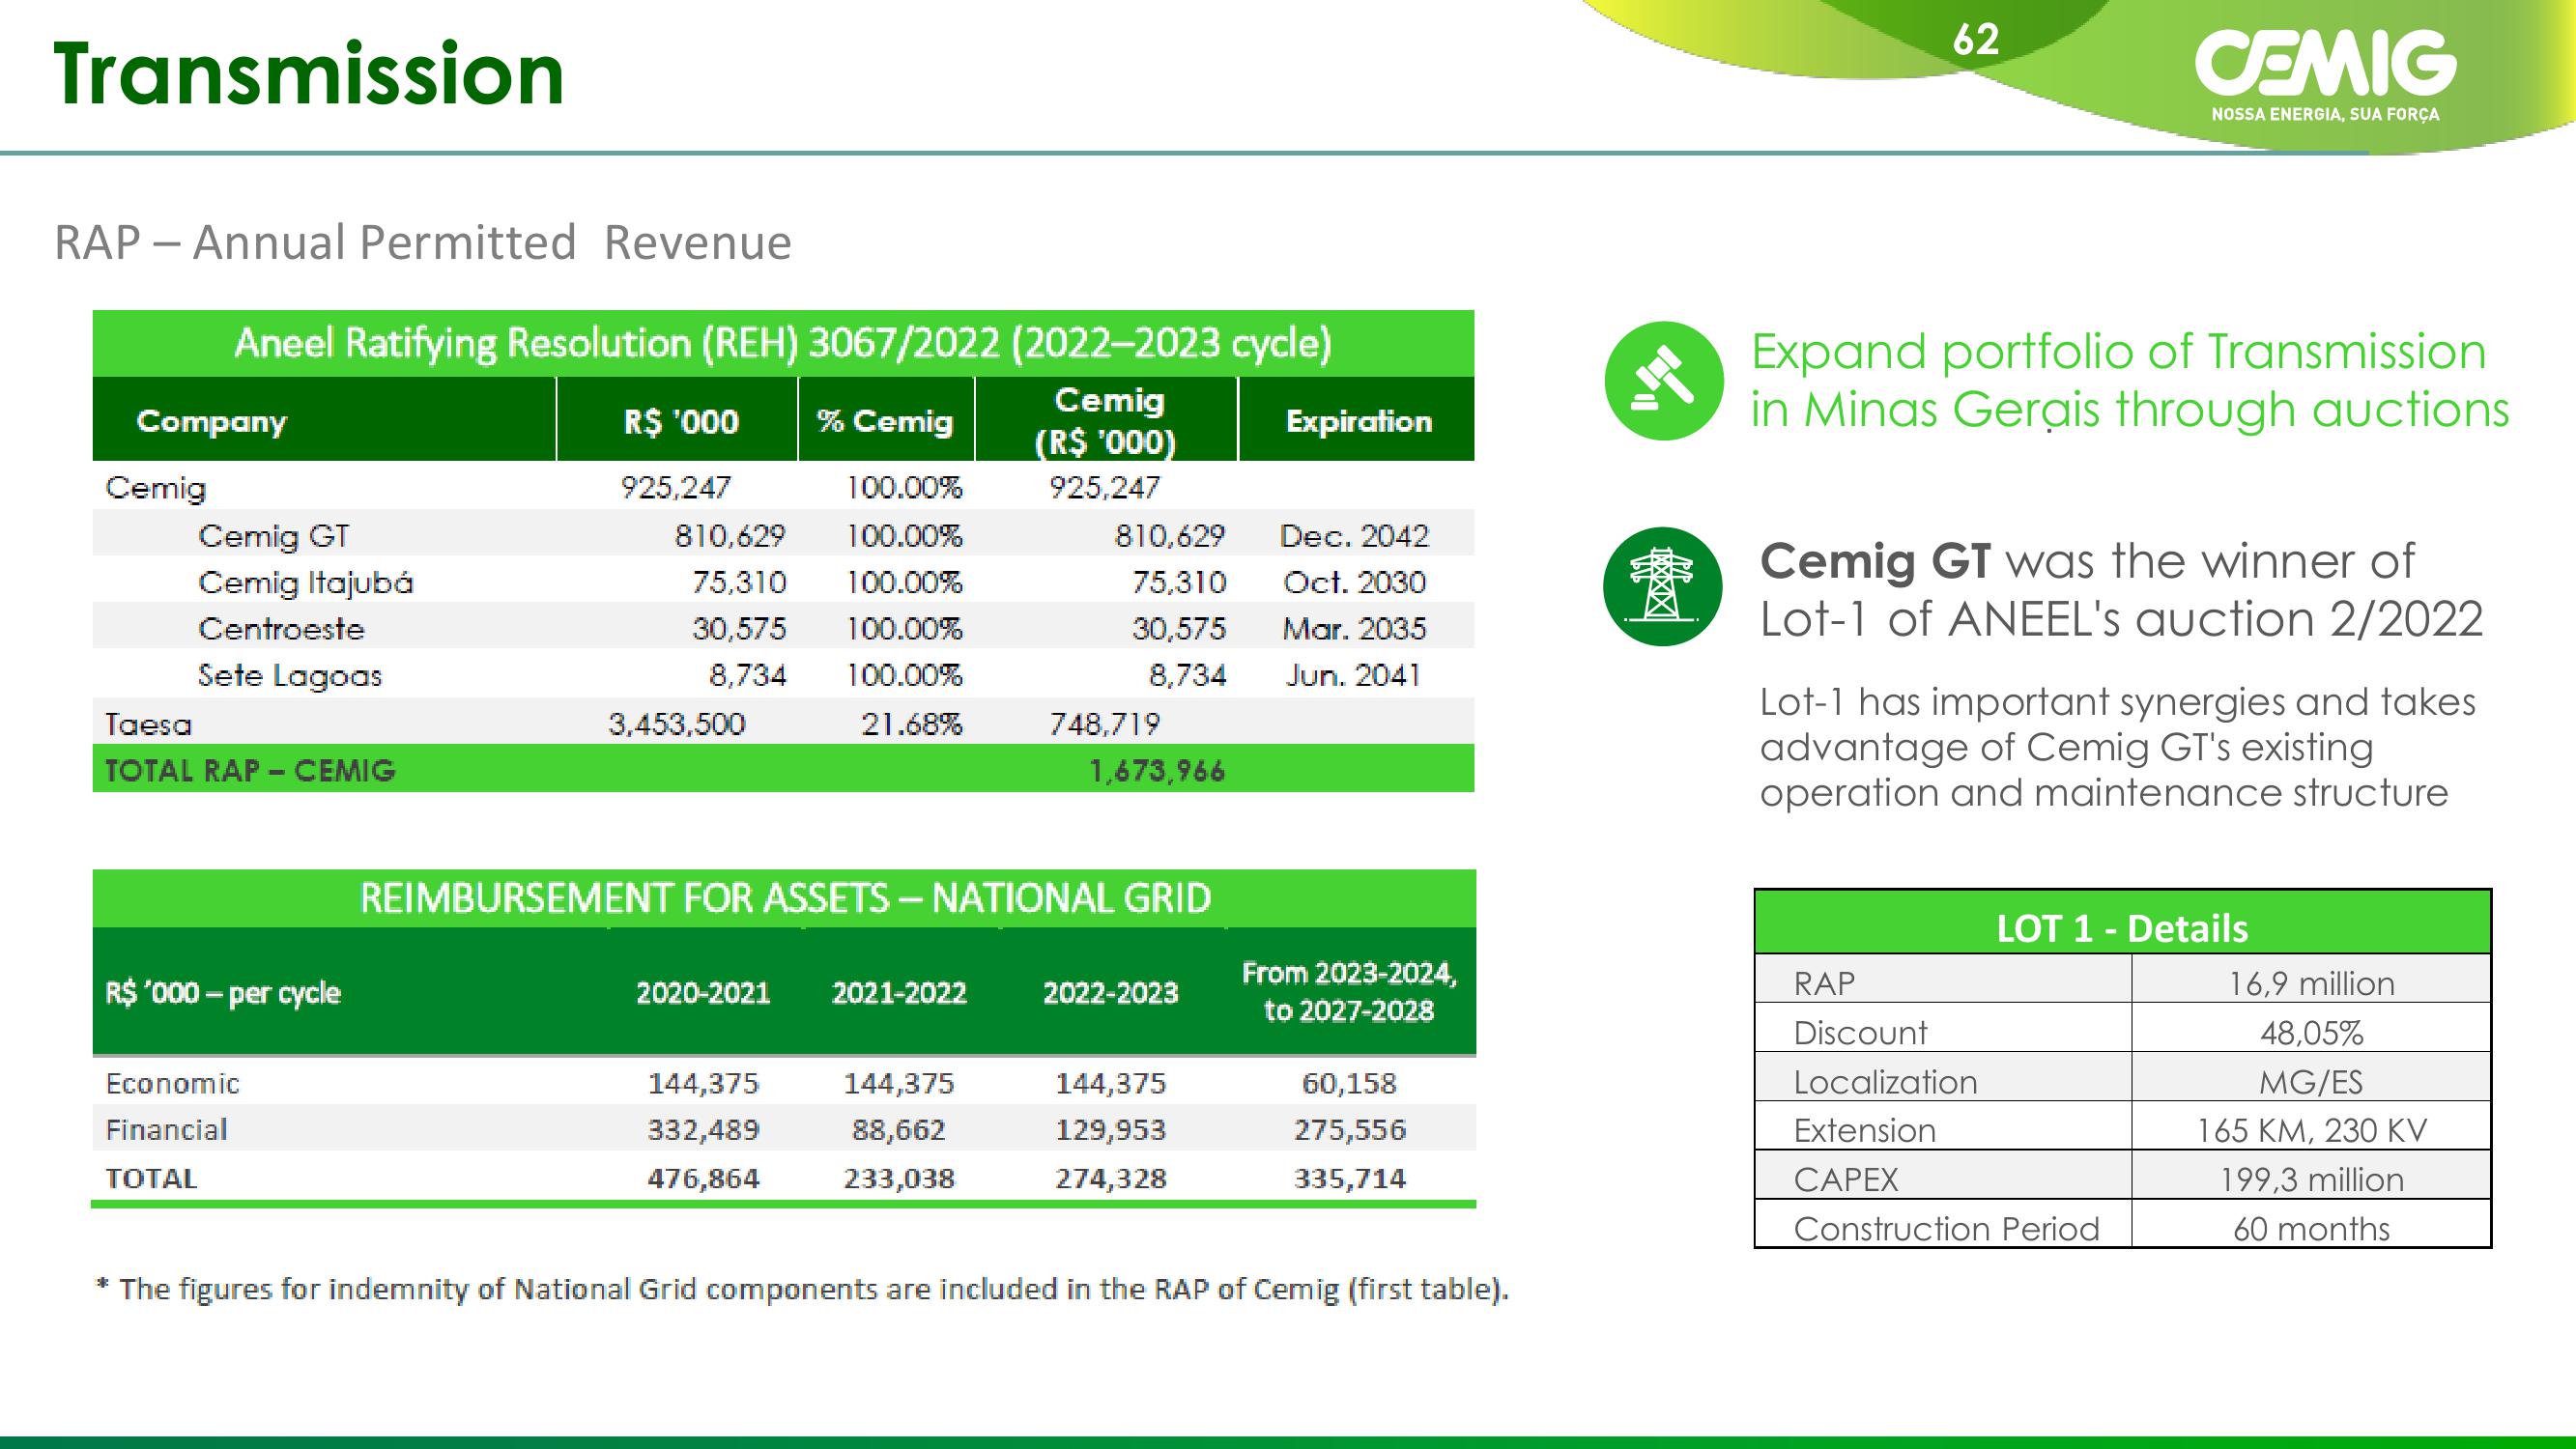Click the Financial value 129,953

pyautogui.click(x=1110, y=1130)
